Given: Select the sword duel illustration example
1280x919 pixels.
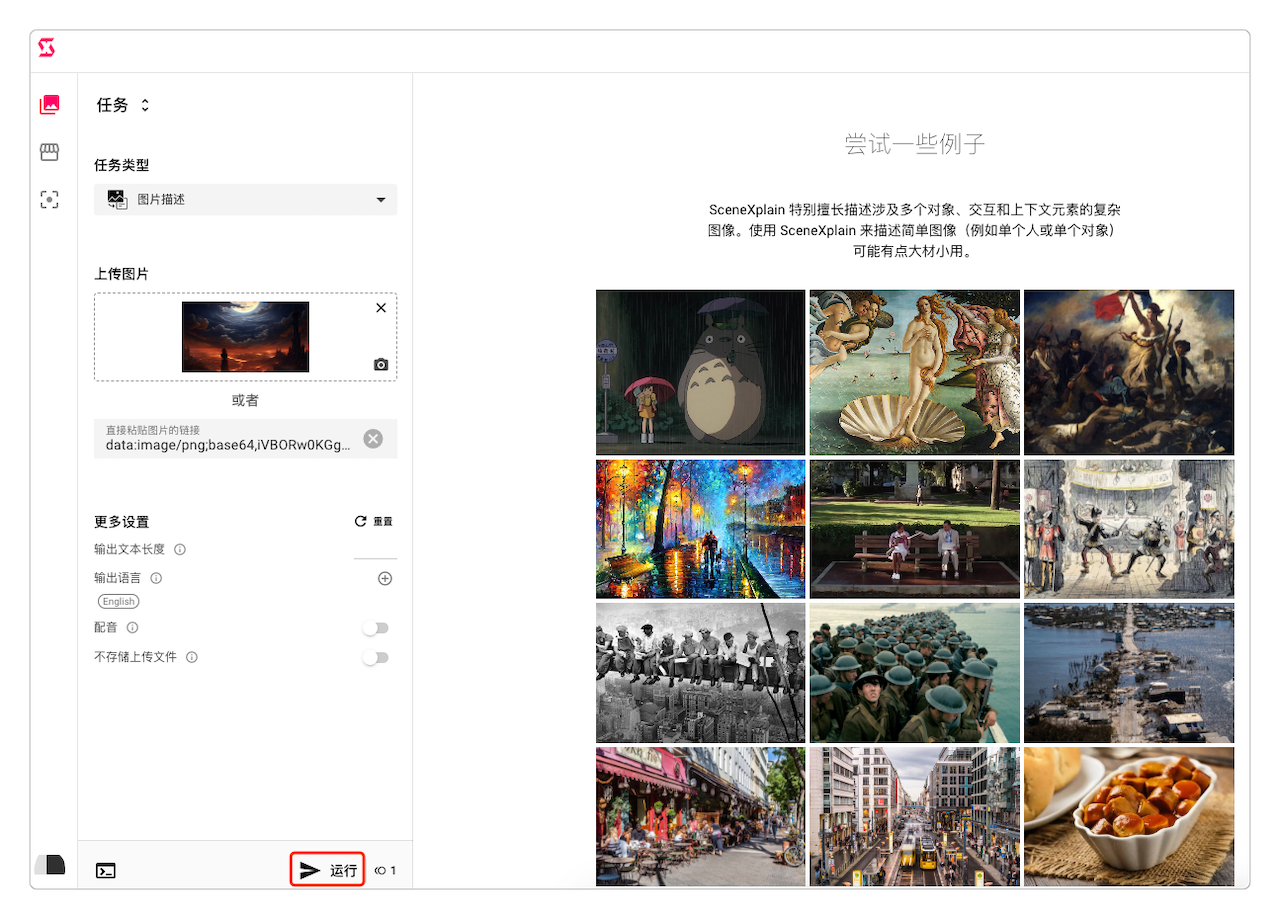Looking at the screenshot, I should pos(1129,529).
